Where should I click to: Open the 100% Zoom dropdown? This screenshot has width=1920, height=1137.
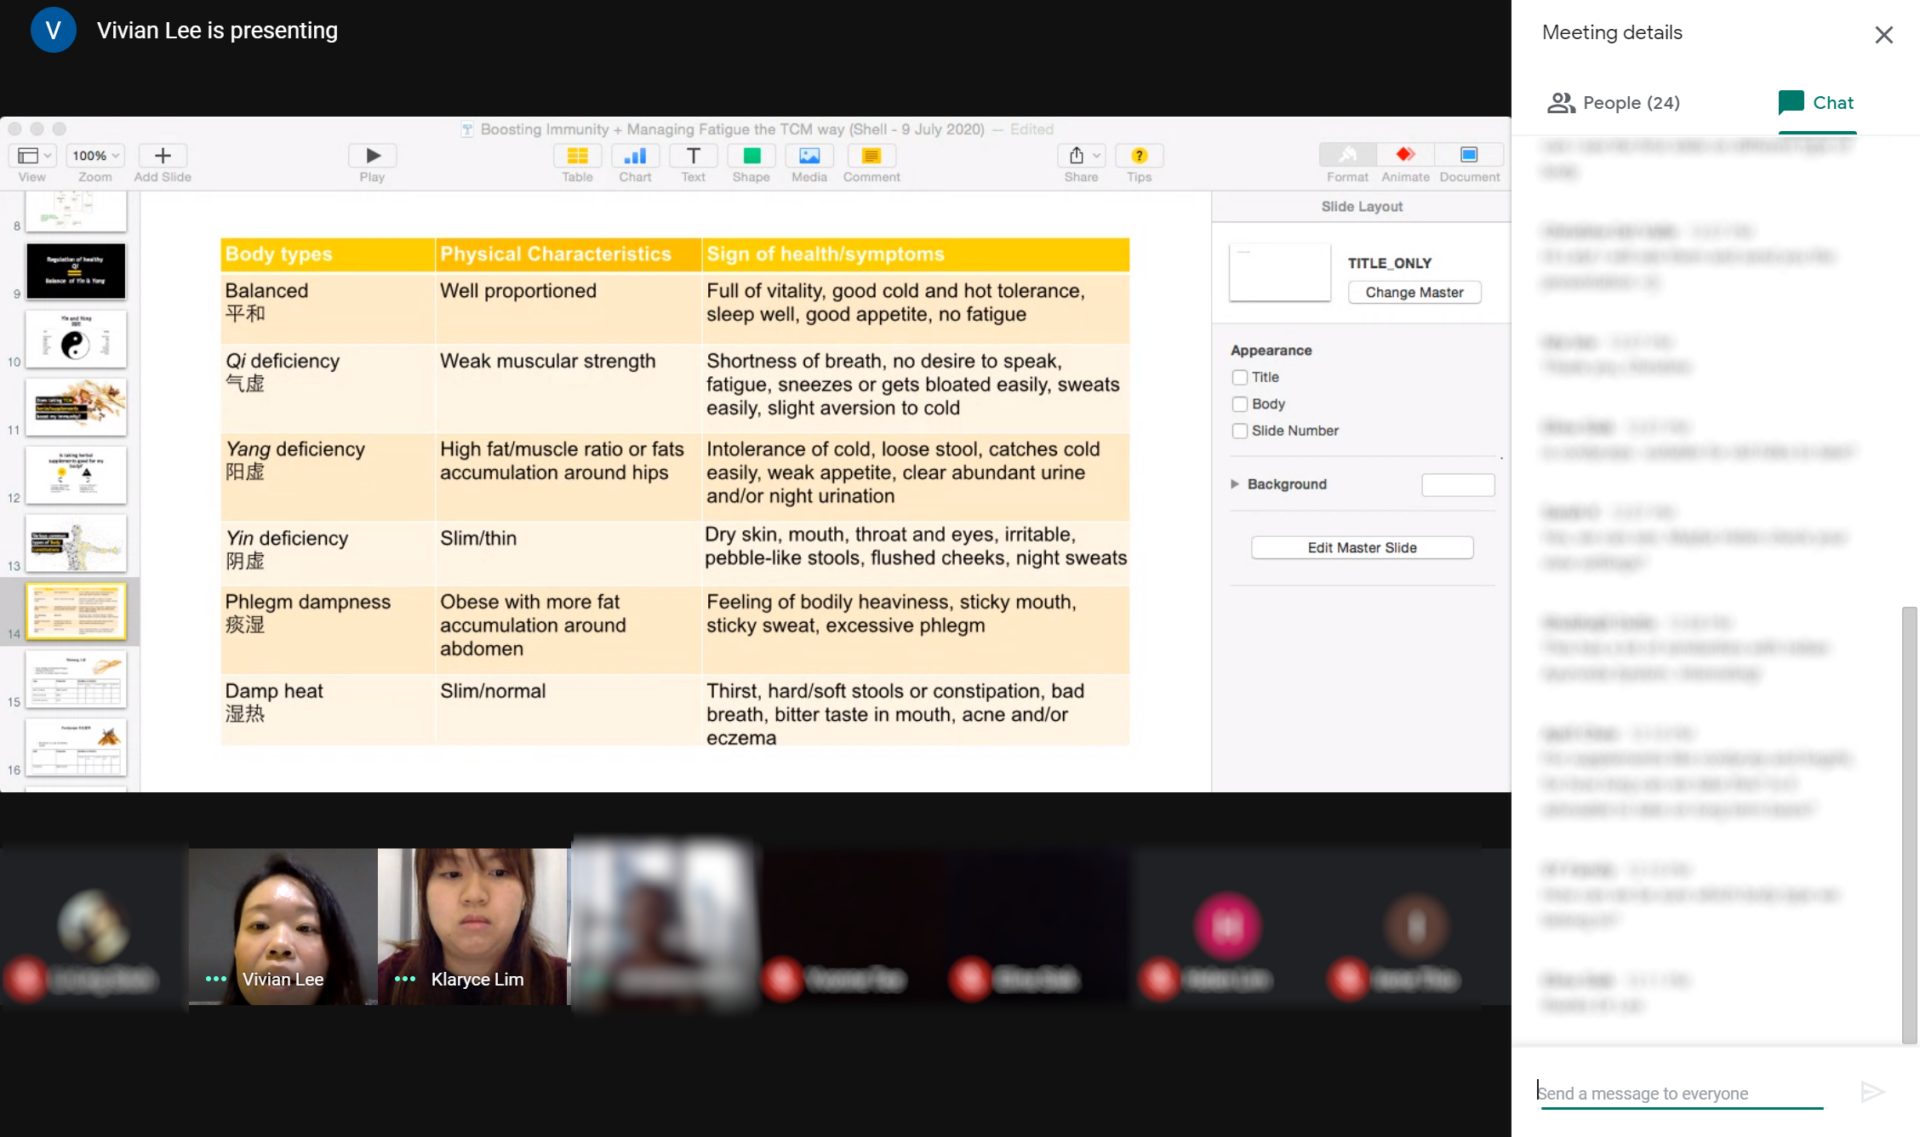[x=96, y=156]
